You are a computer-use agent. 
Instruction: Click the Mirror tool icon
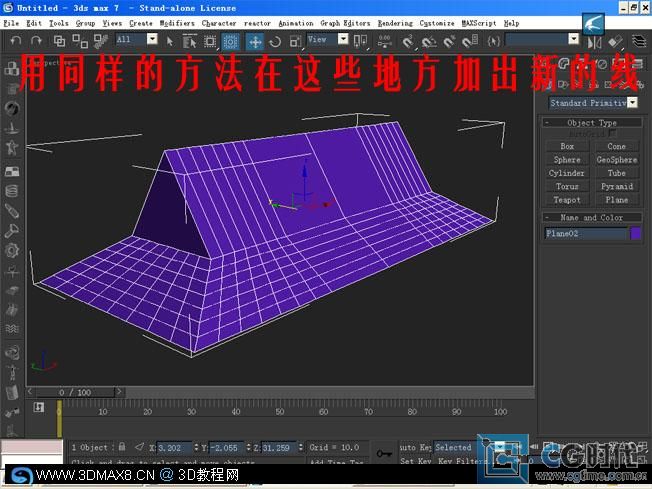(594, 42)
